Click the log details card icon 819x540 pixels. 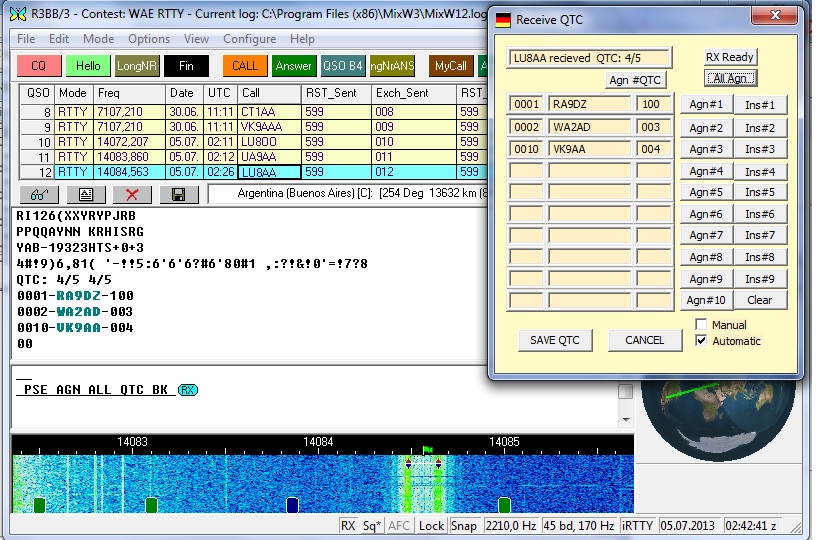[86, 194]
